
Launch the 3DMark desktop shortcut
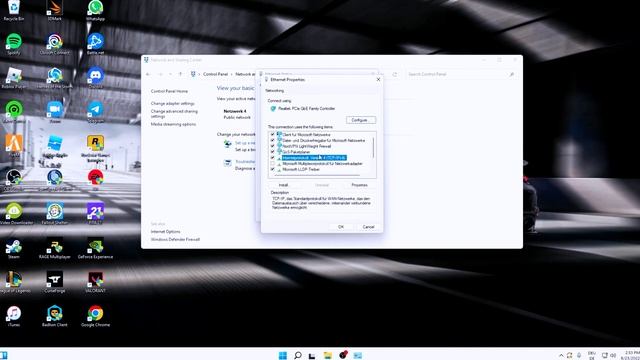[54, 10]
